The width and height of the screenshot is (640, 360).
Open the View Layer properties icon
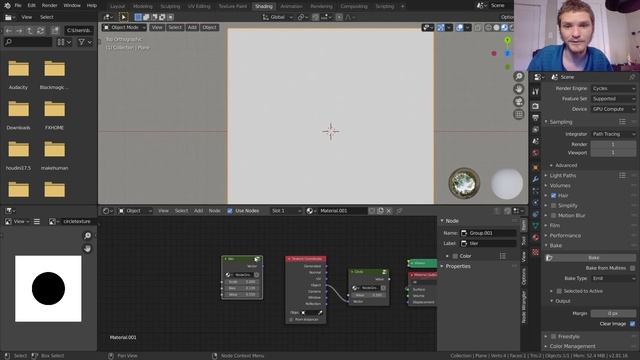(536, 130)
